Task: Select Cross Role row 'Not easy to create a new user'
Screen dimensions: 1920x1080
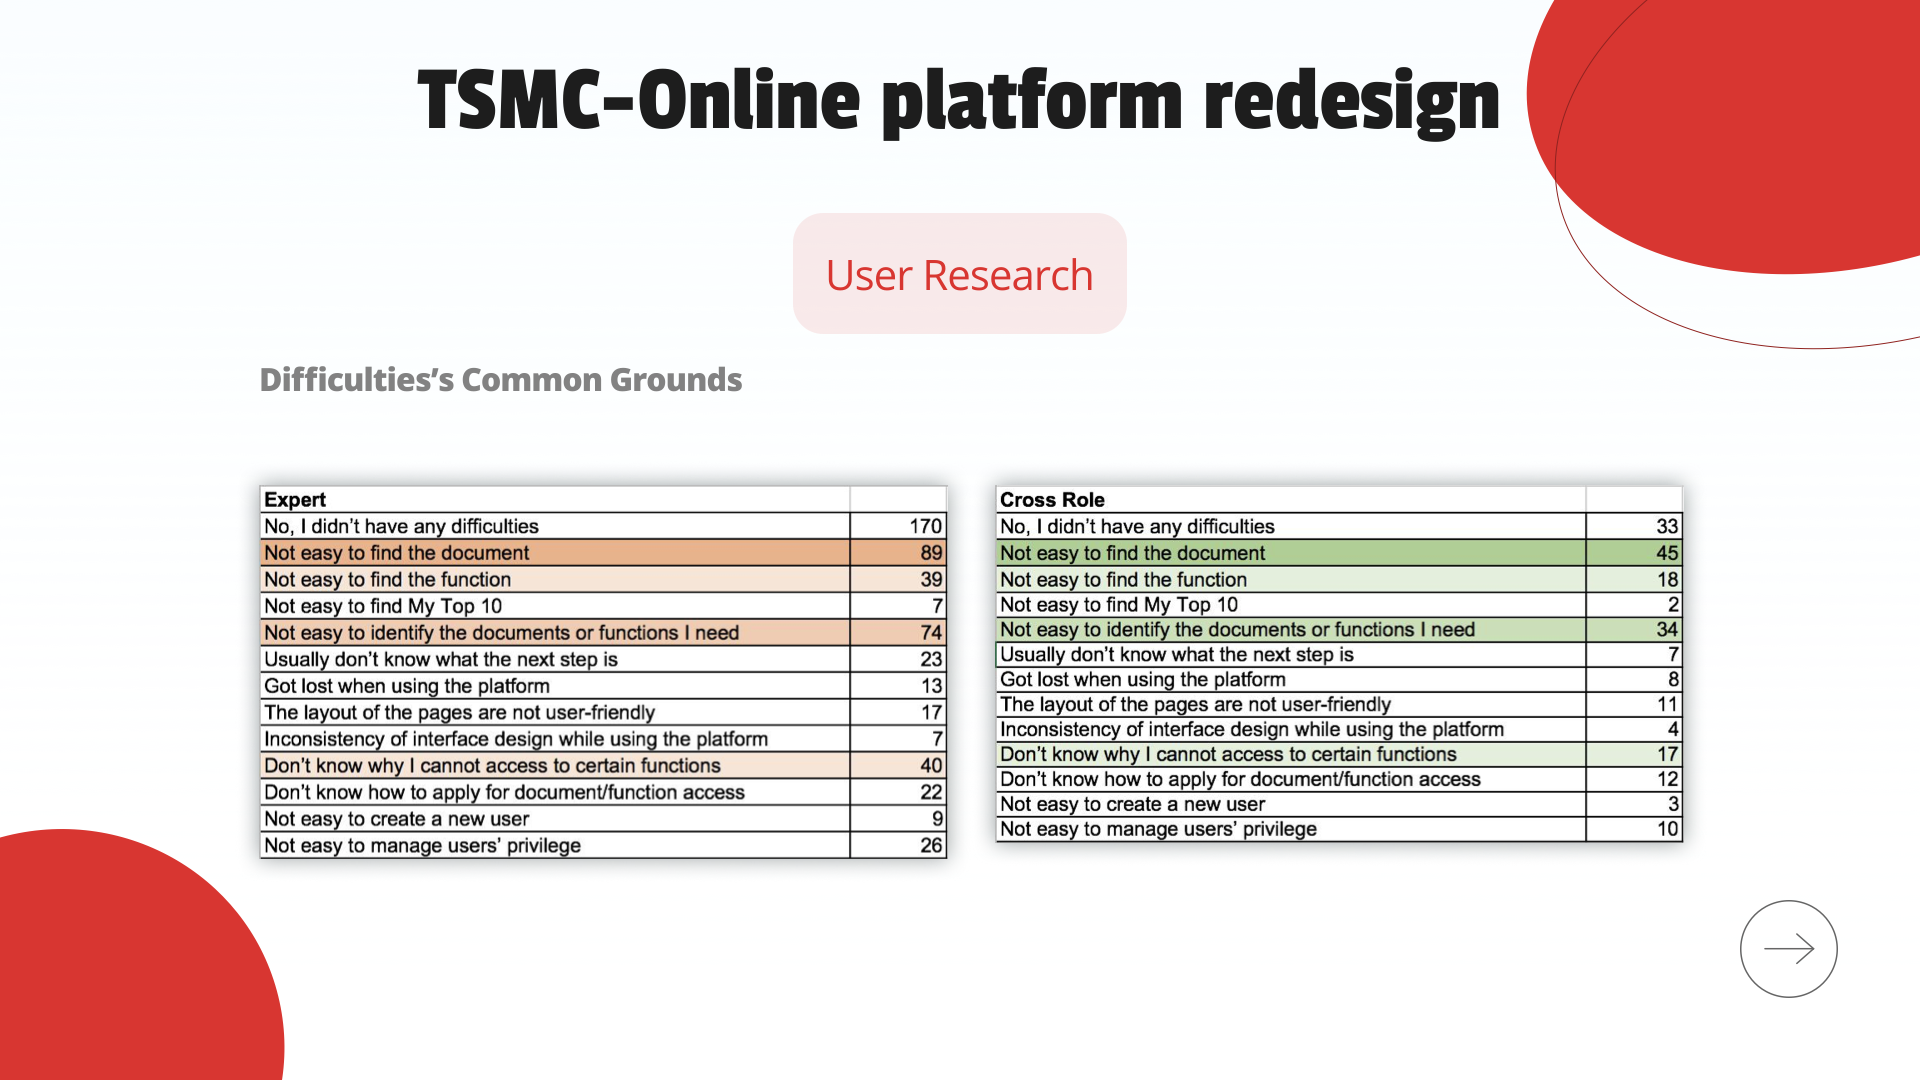Action: (x=1339, y=804)
